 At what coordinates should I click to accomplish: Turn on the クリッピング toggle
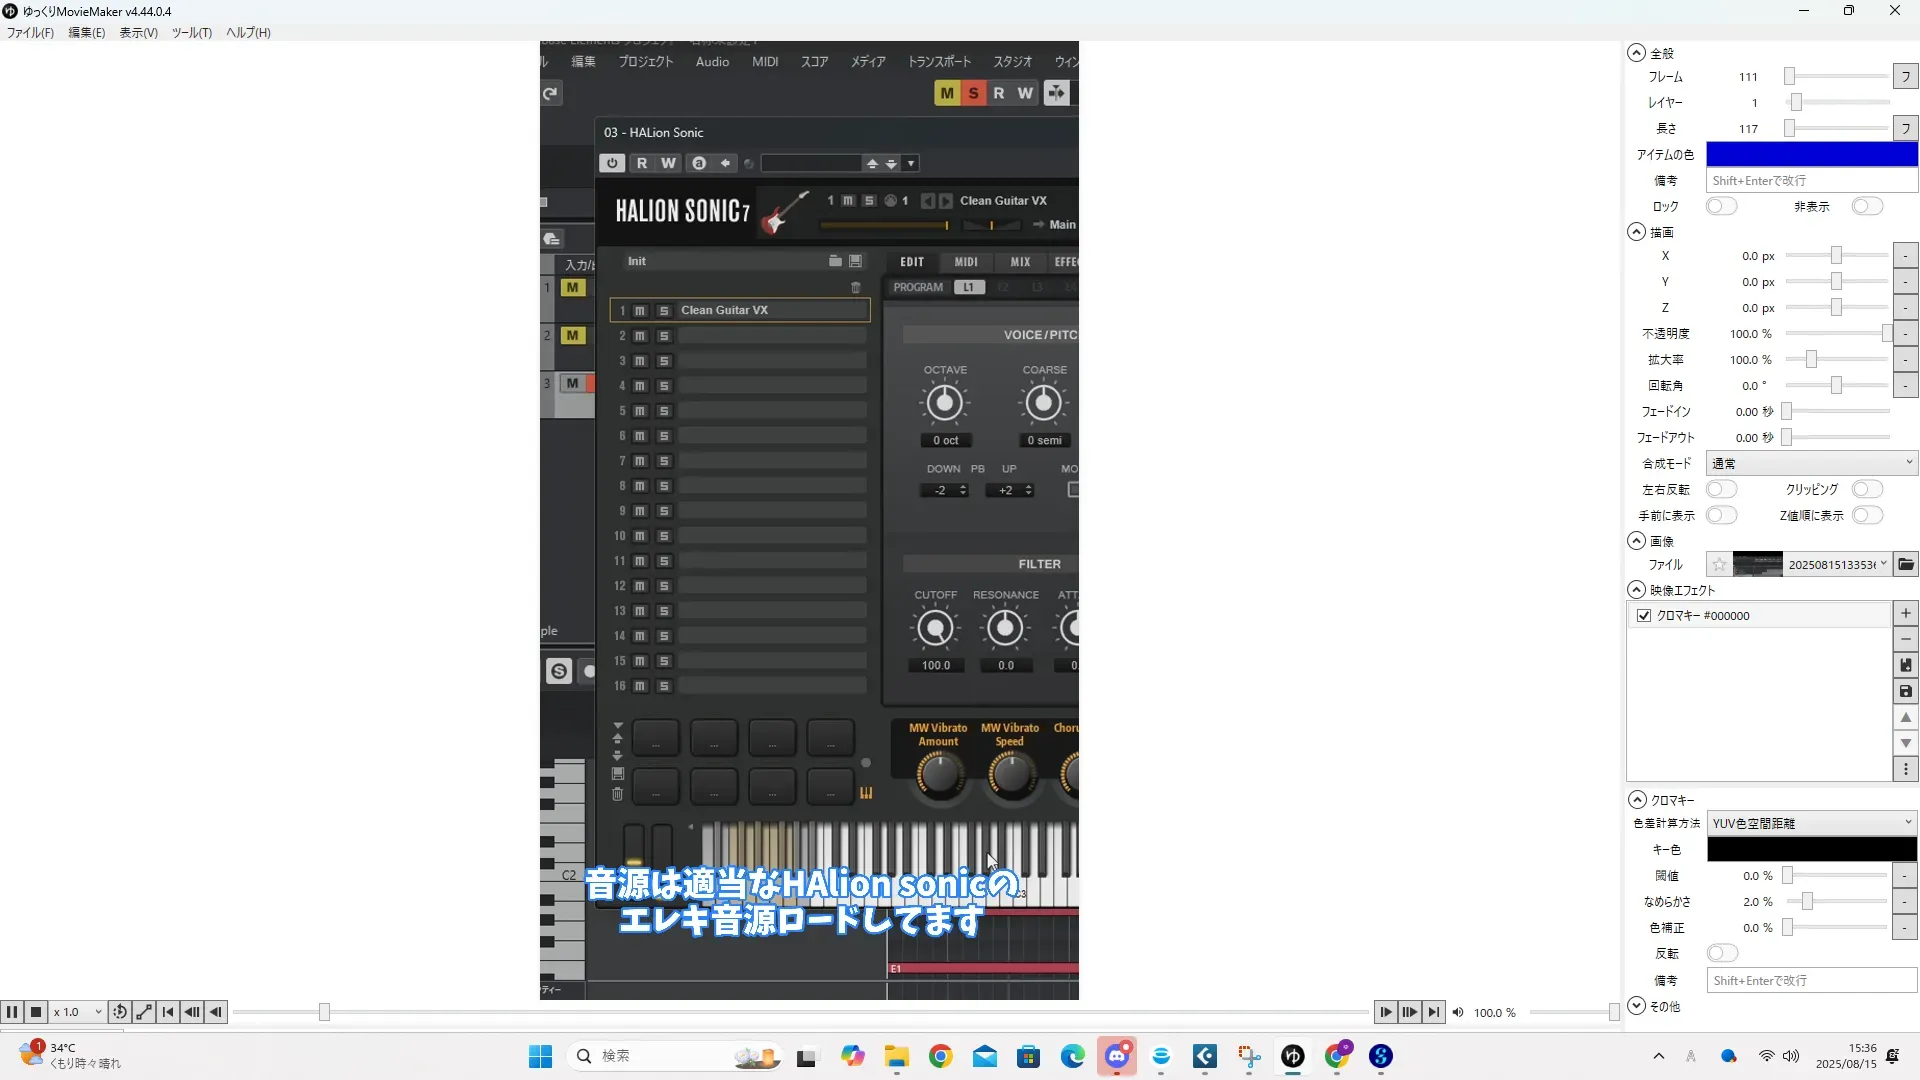pos(1866,490)
